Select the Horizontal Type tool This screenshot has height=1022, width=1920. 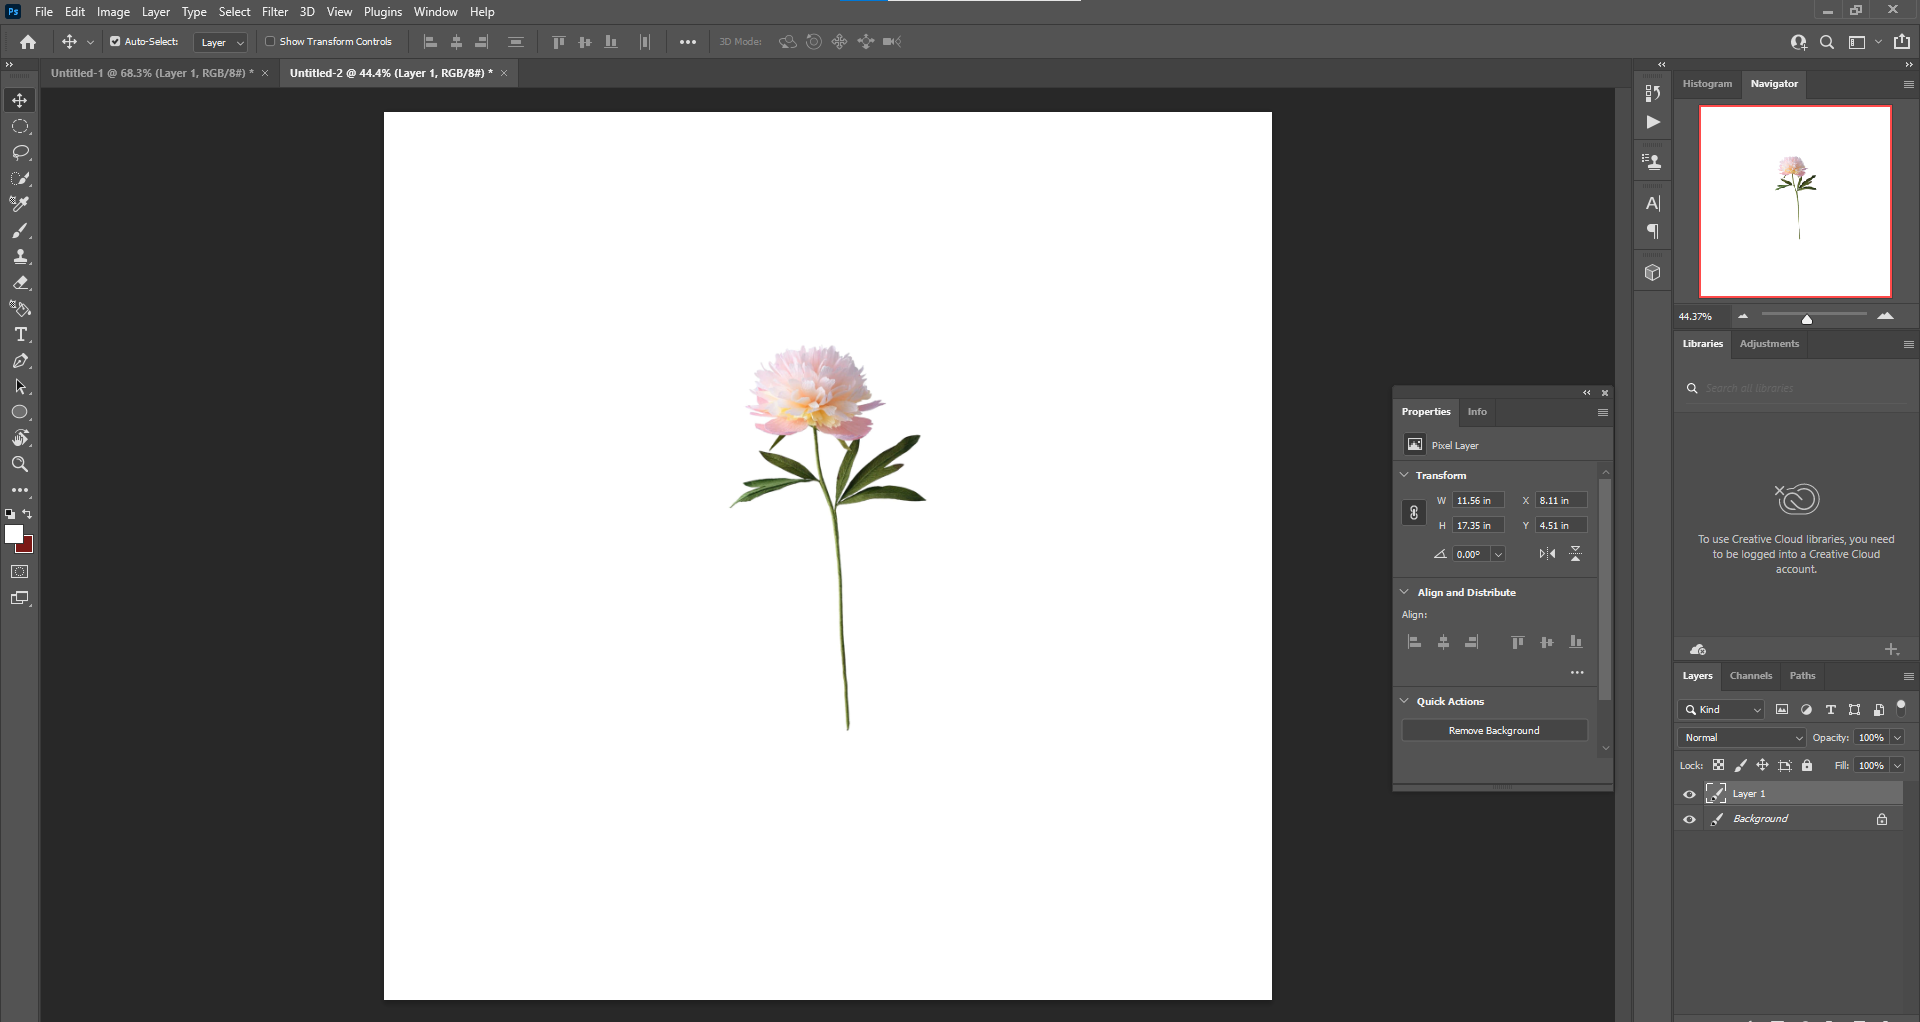(20, 335)
